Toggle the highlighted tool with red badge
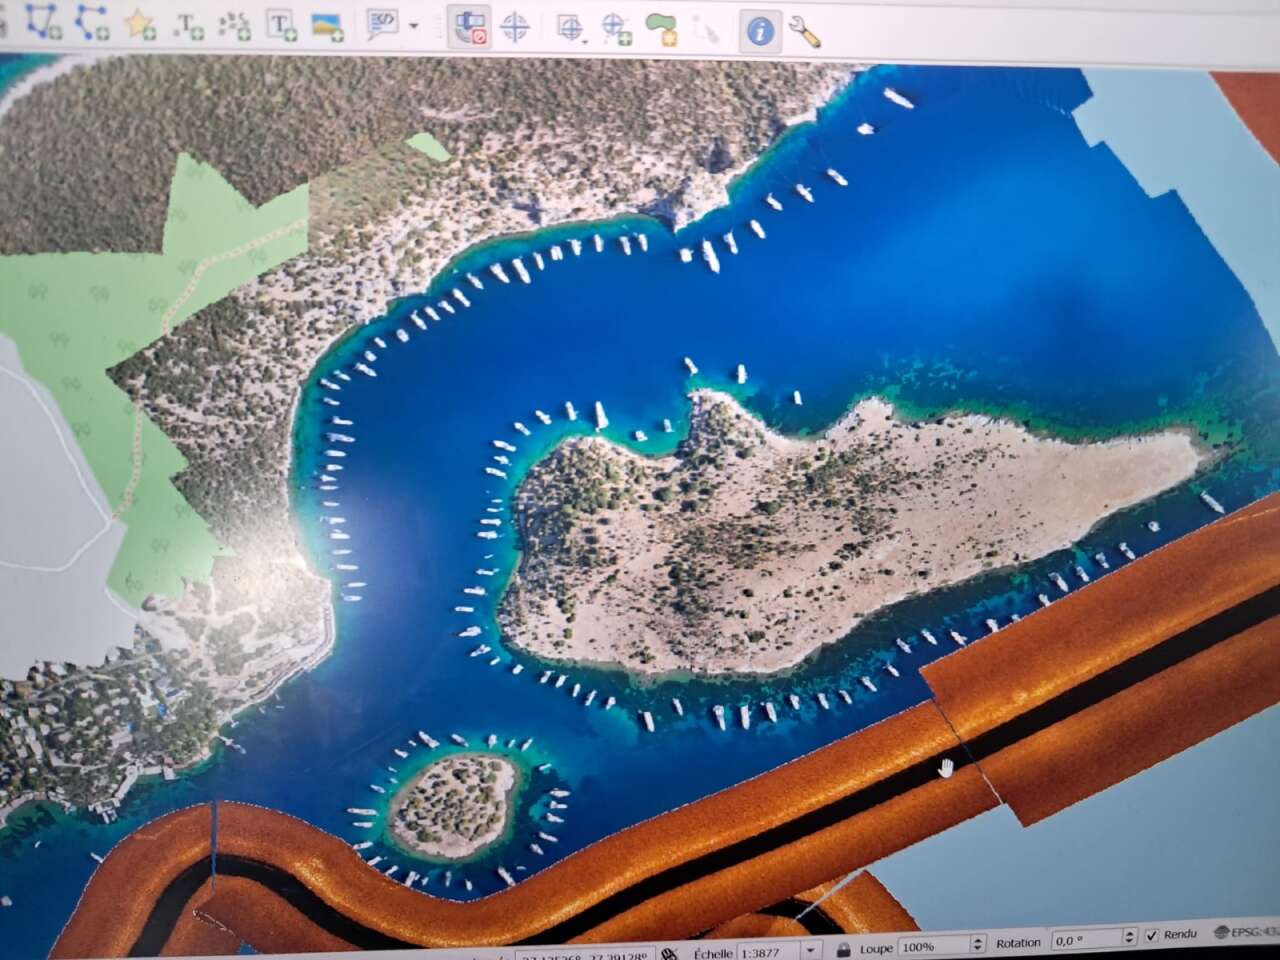This screenshot has height=960, width=1280. pyautogui.click(x=469, y=26)
